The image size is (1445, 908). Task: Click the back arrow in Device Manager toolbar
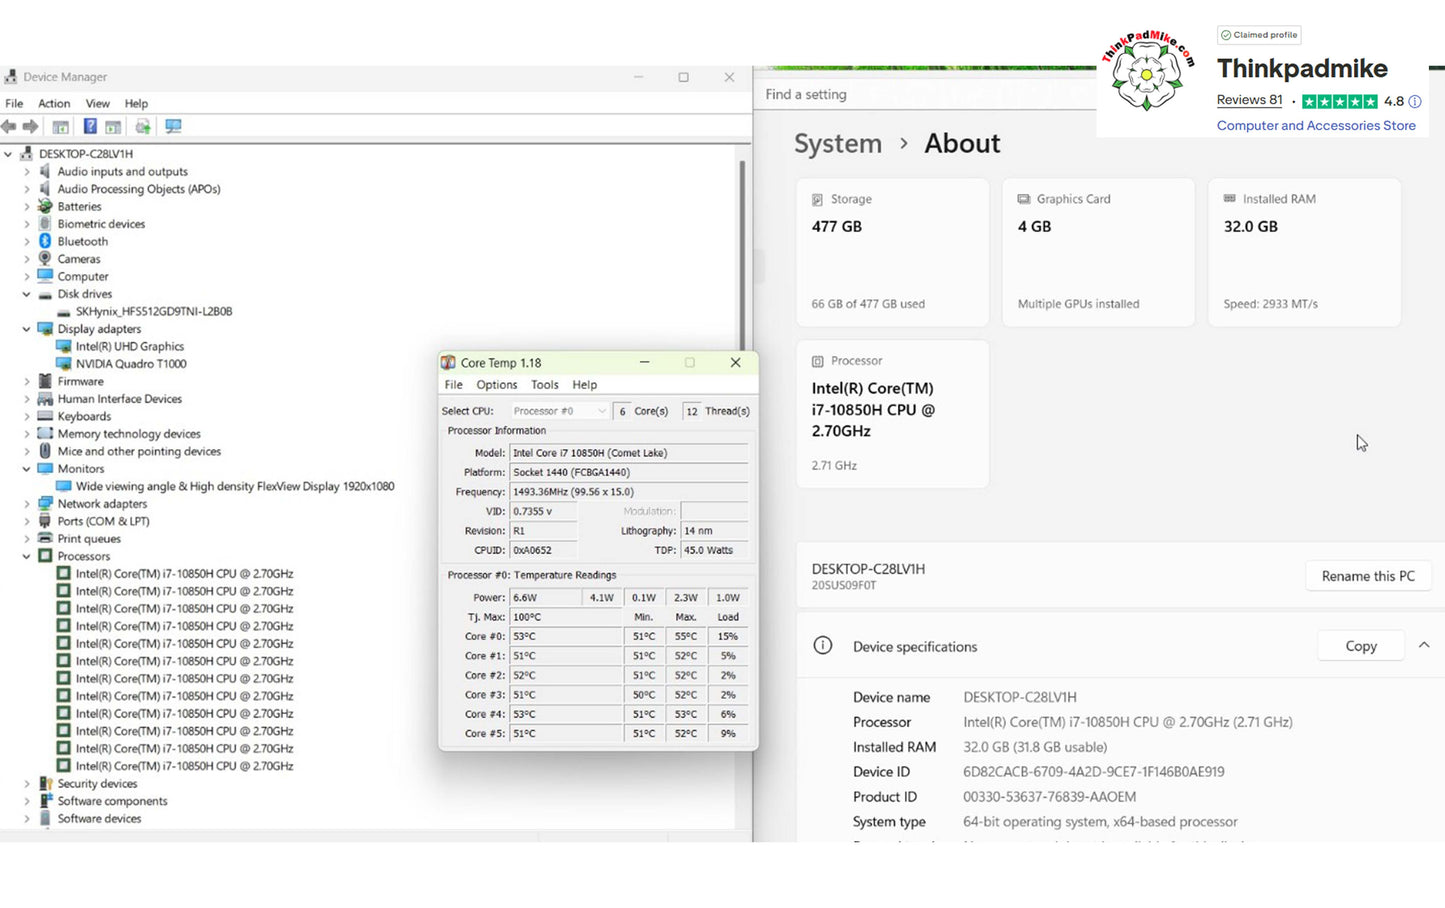click(9, 127)
